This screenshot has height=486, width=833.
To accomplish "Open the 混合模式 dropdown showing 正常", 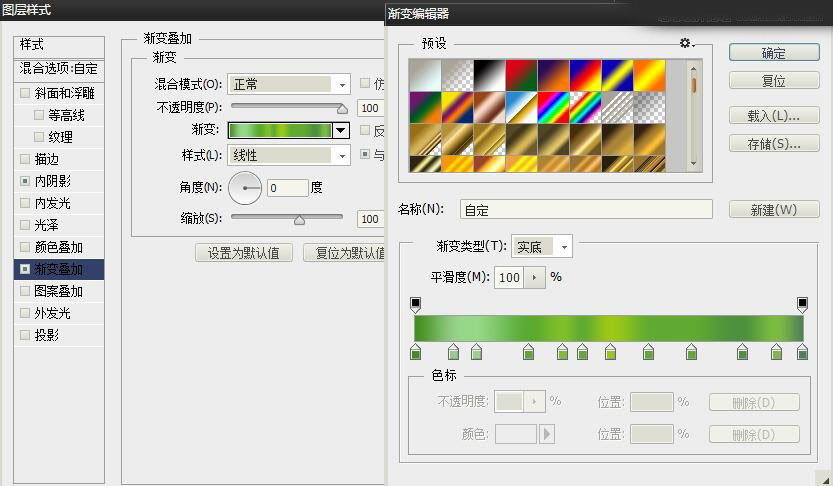I will [x=288, y=84].
